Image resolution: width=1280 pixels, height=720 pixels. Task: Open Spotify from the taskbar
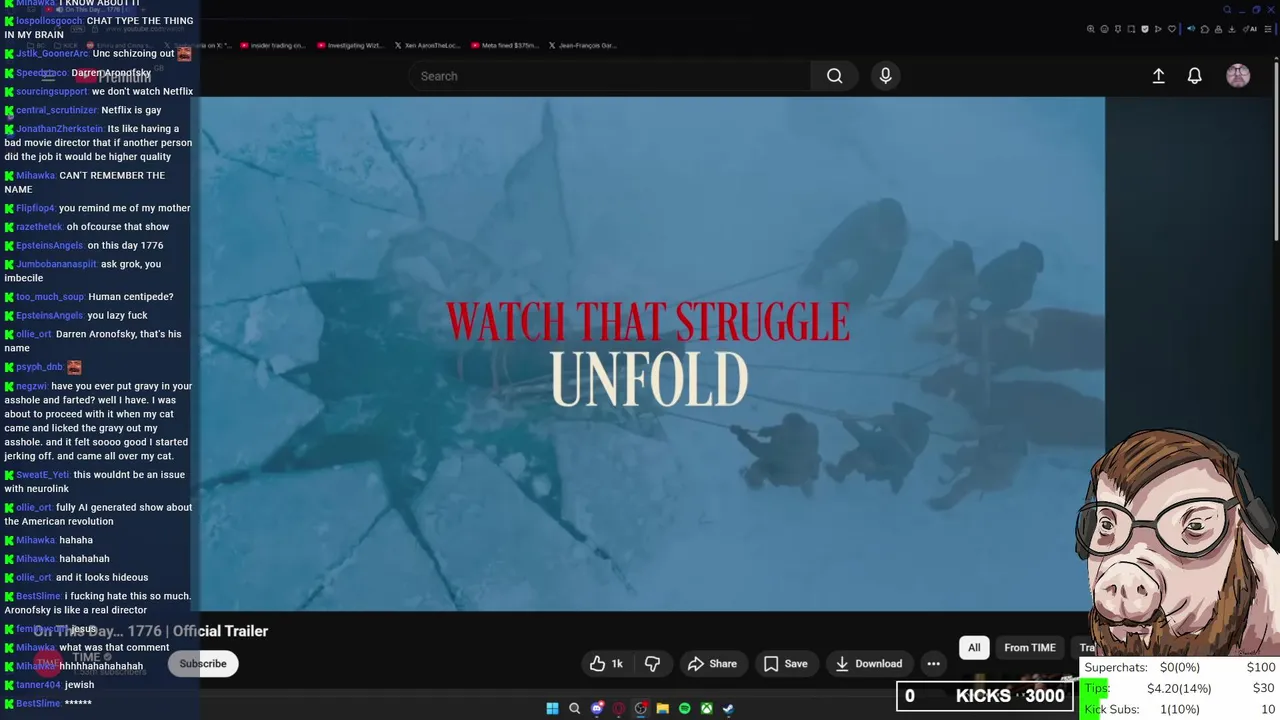click(x=685, y=709)
